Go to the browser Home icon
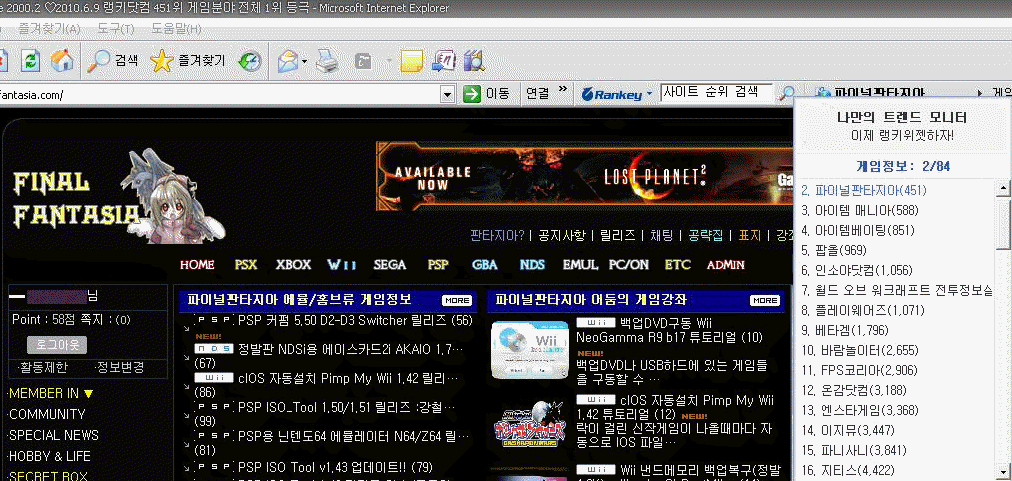The width and height of the screenshot is (1012, 481). pyautogui.click(x=62, y=61)
